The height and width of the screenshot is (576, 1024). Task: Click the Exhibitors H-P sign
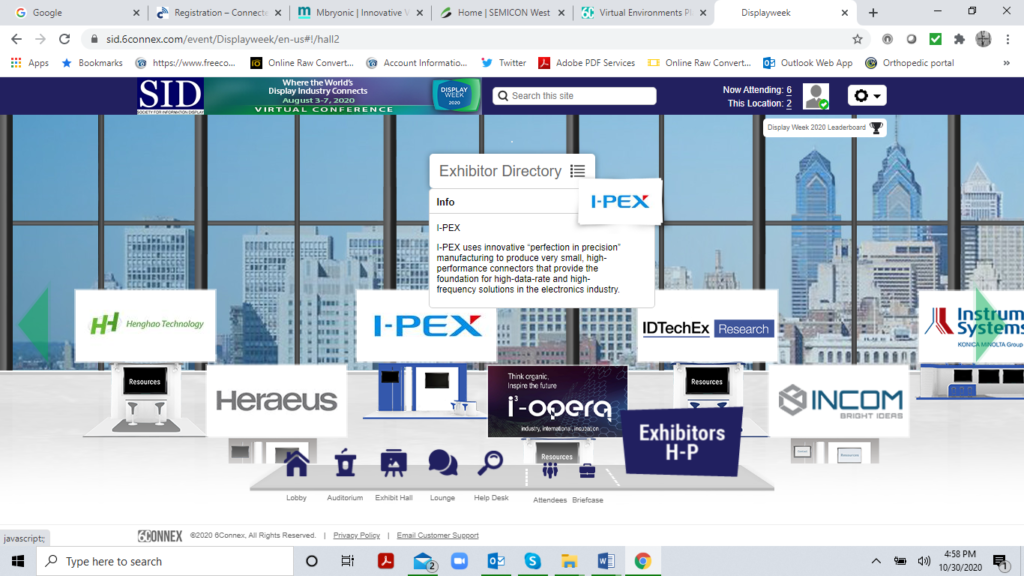click(x=682, y=442)
